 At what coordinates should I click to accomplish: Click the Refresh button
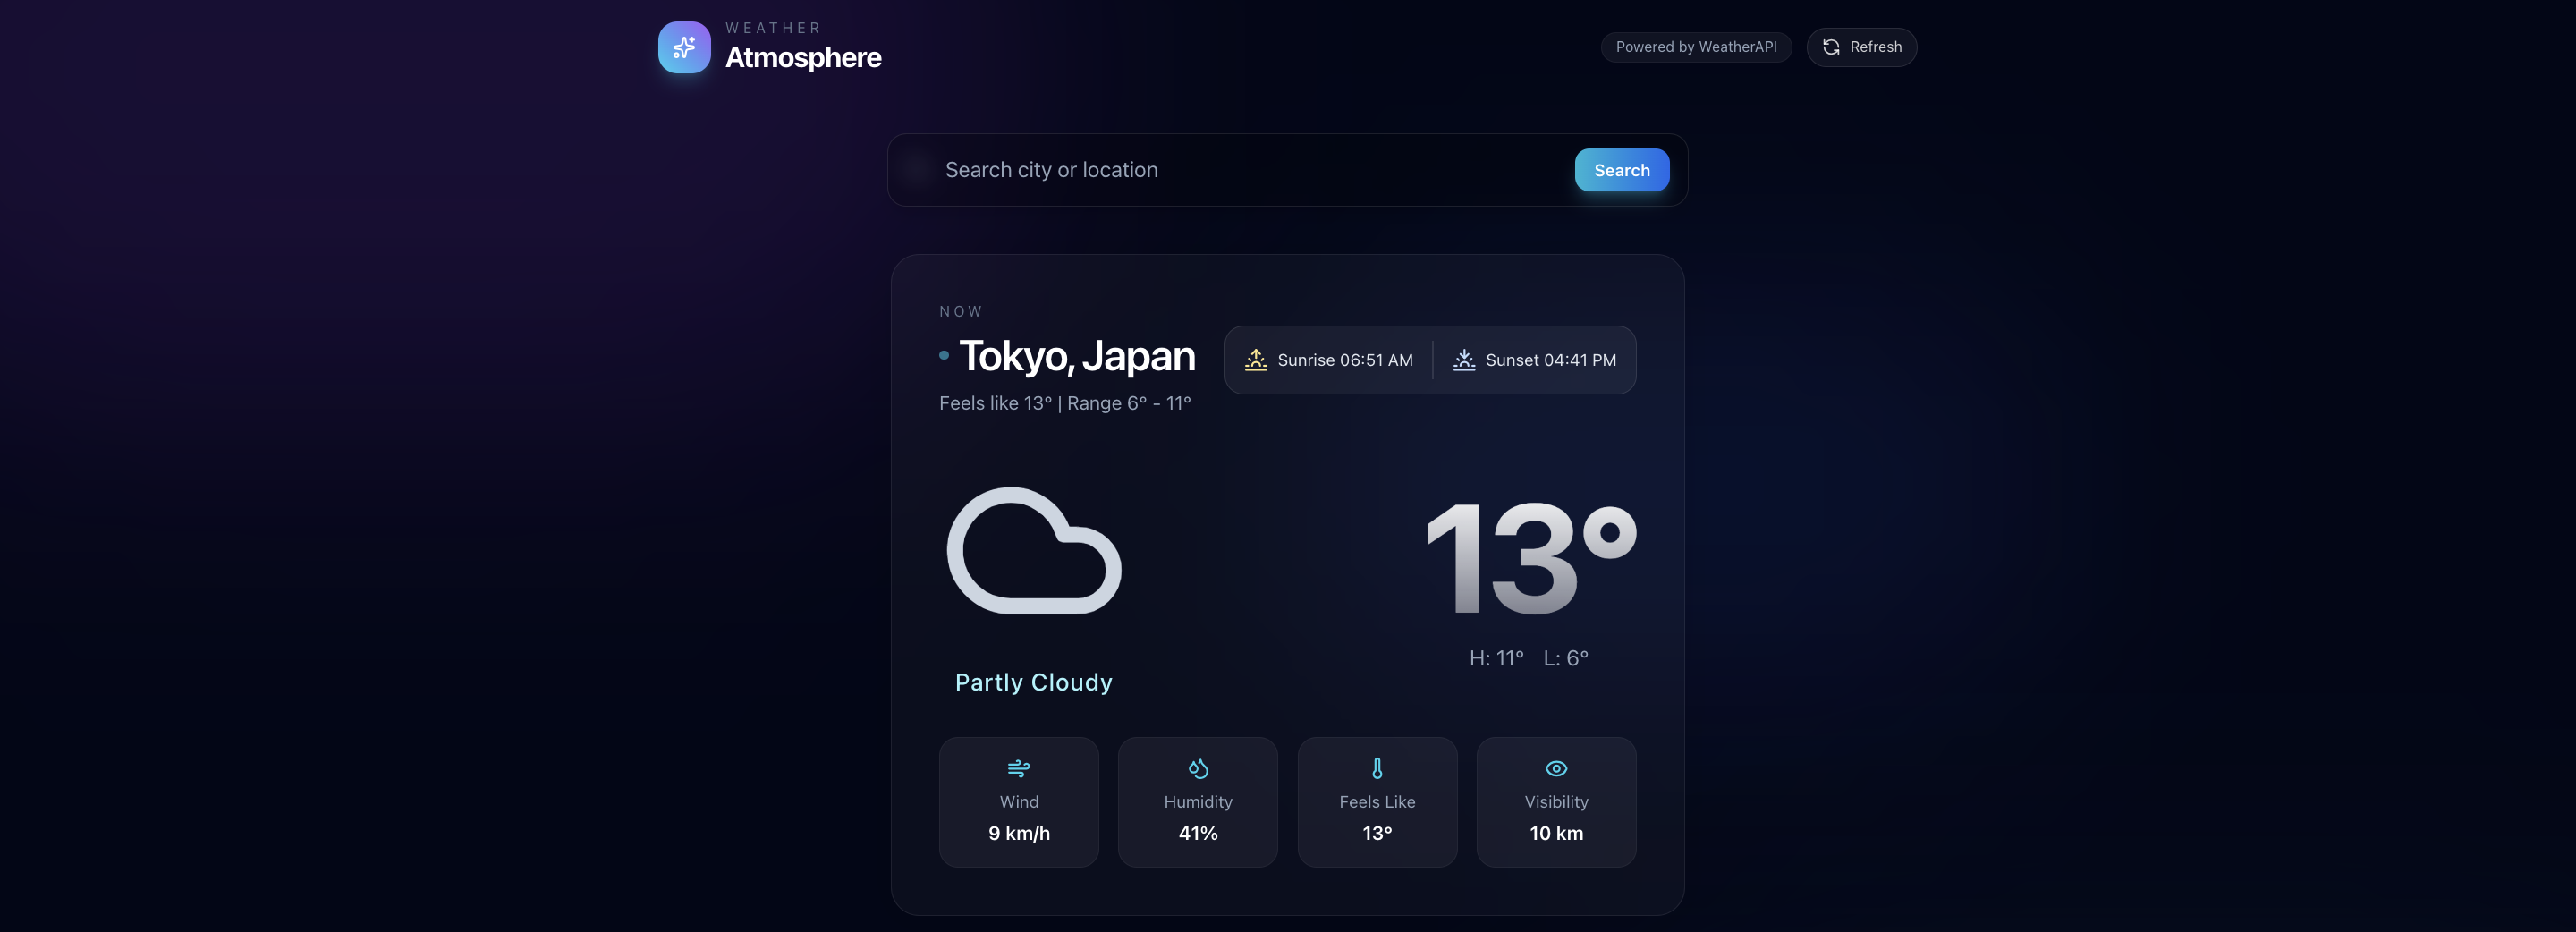click(1861, 47)
